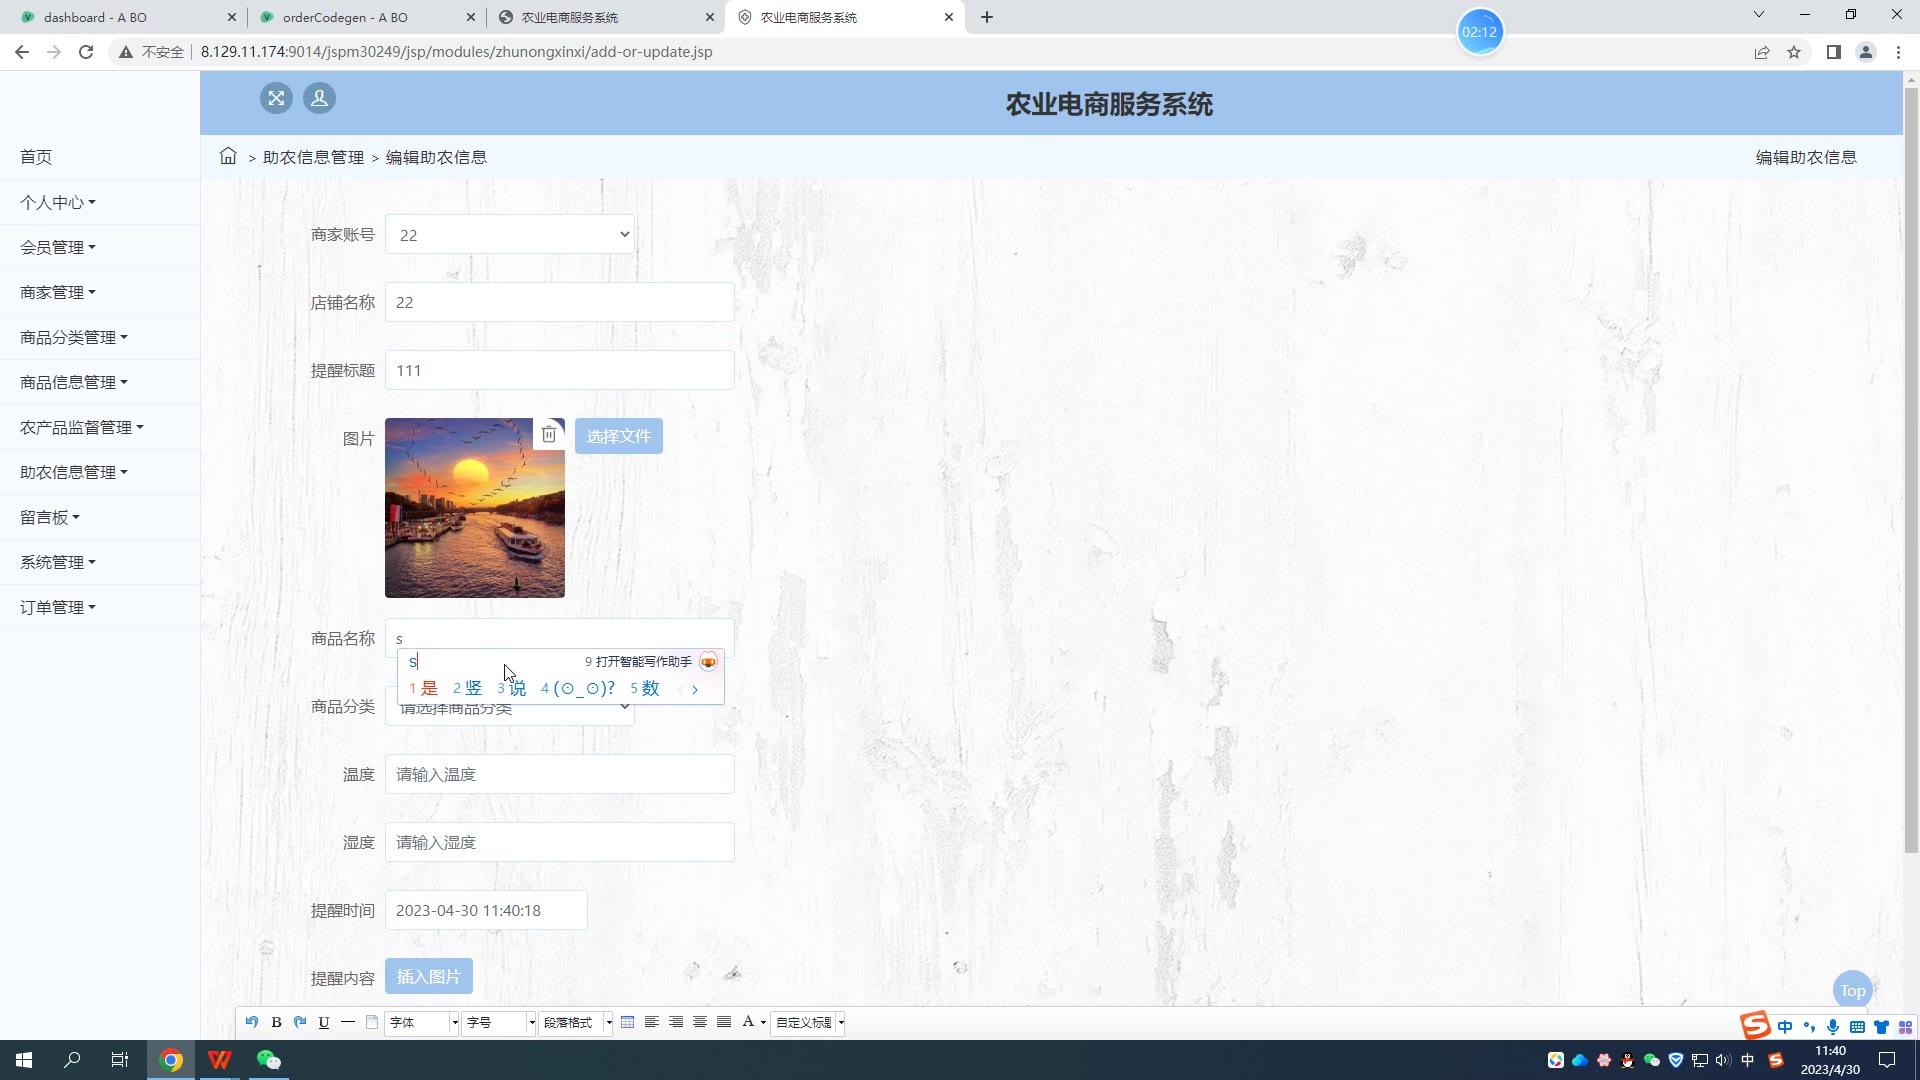Open the user profile icon in header
The height and width of the screenshot is (1080, 1920).
click(x=319, y=98)
